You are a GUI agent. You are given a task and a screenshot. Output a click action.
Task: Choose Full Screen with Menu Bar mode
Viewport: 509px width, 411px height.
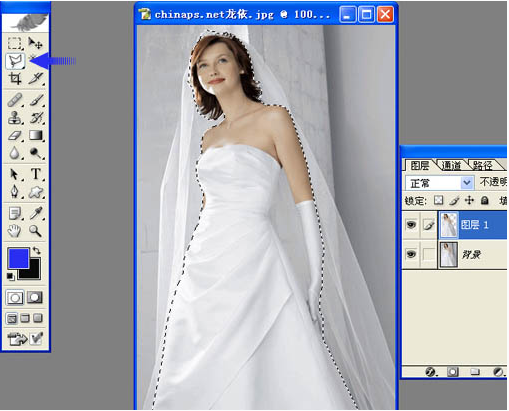[x=25, y=318]
